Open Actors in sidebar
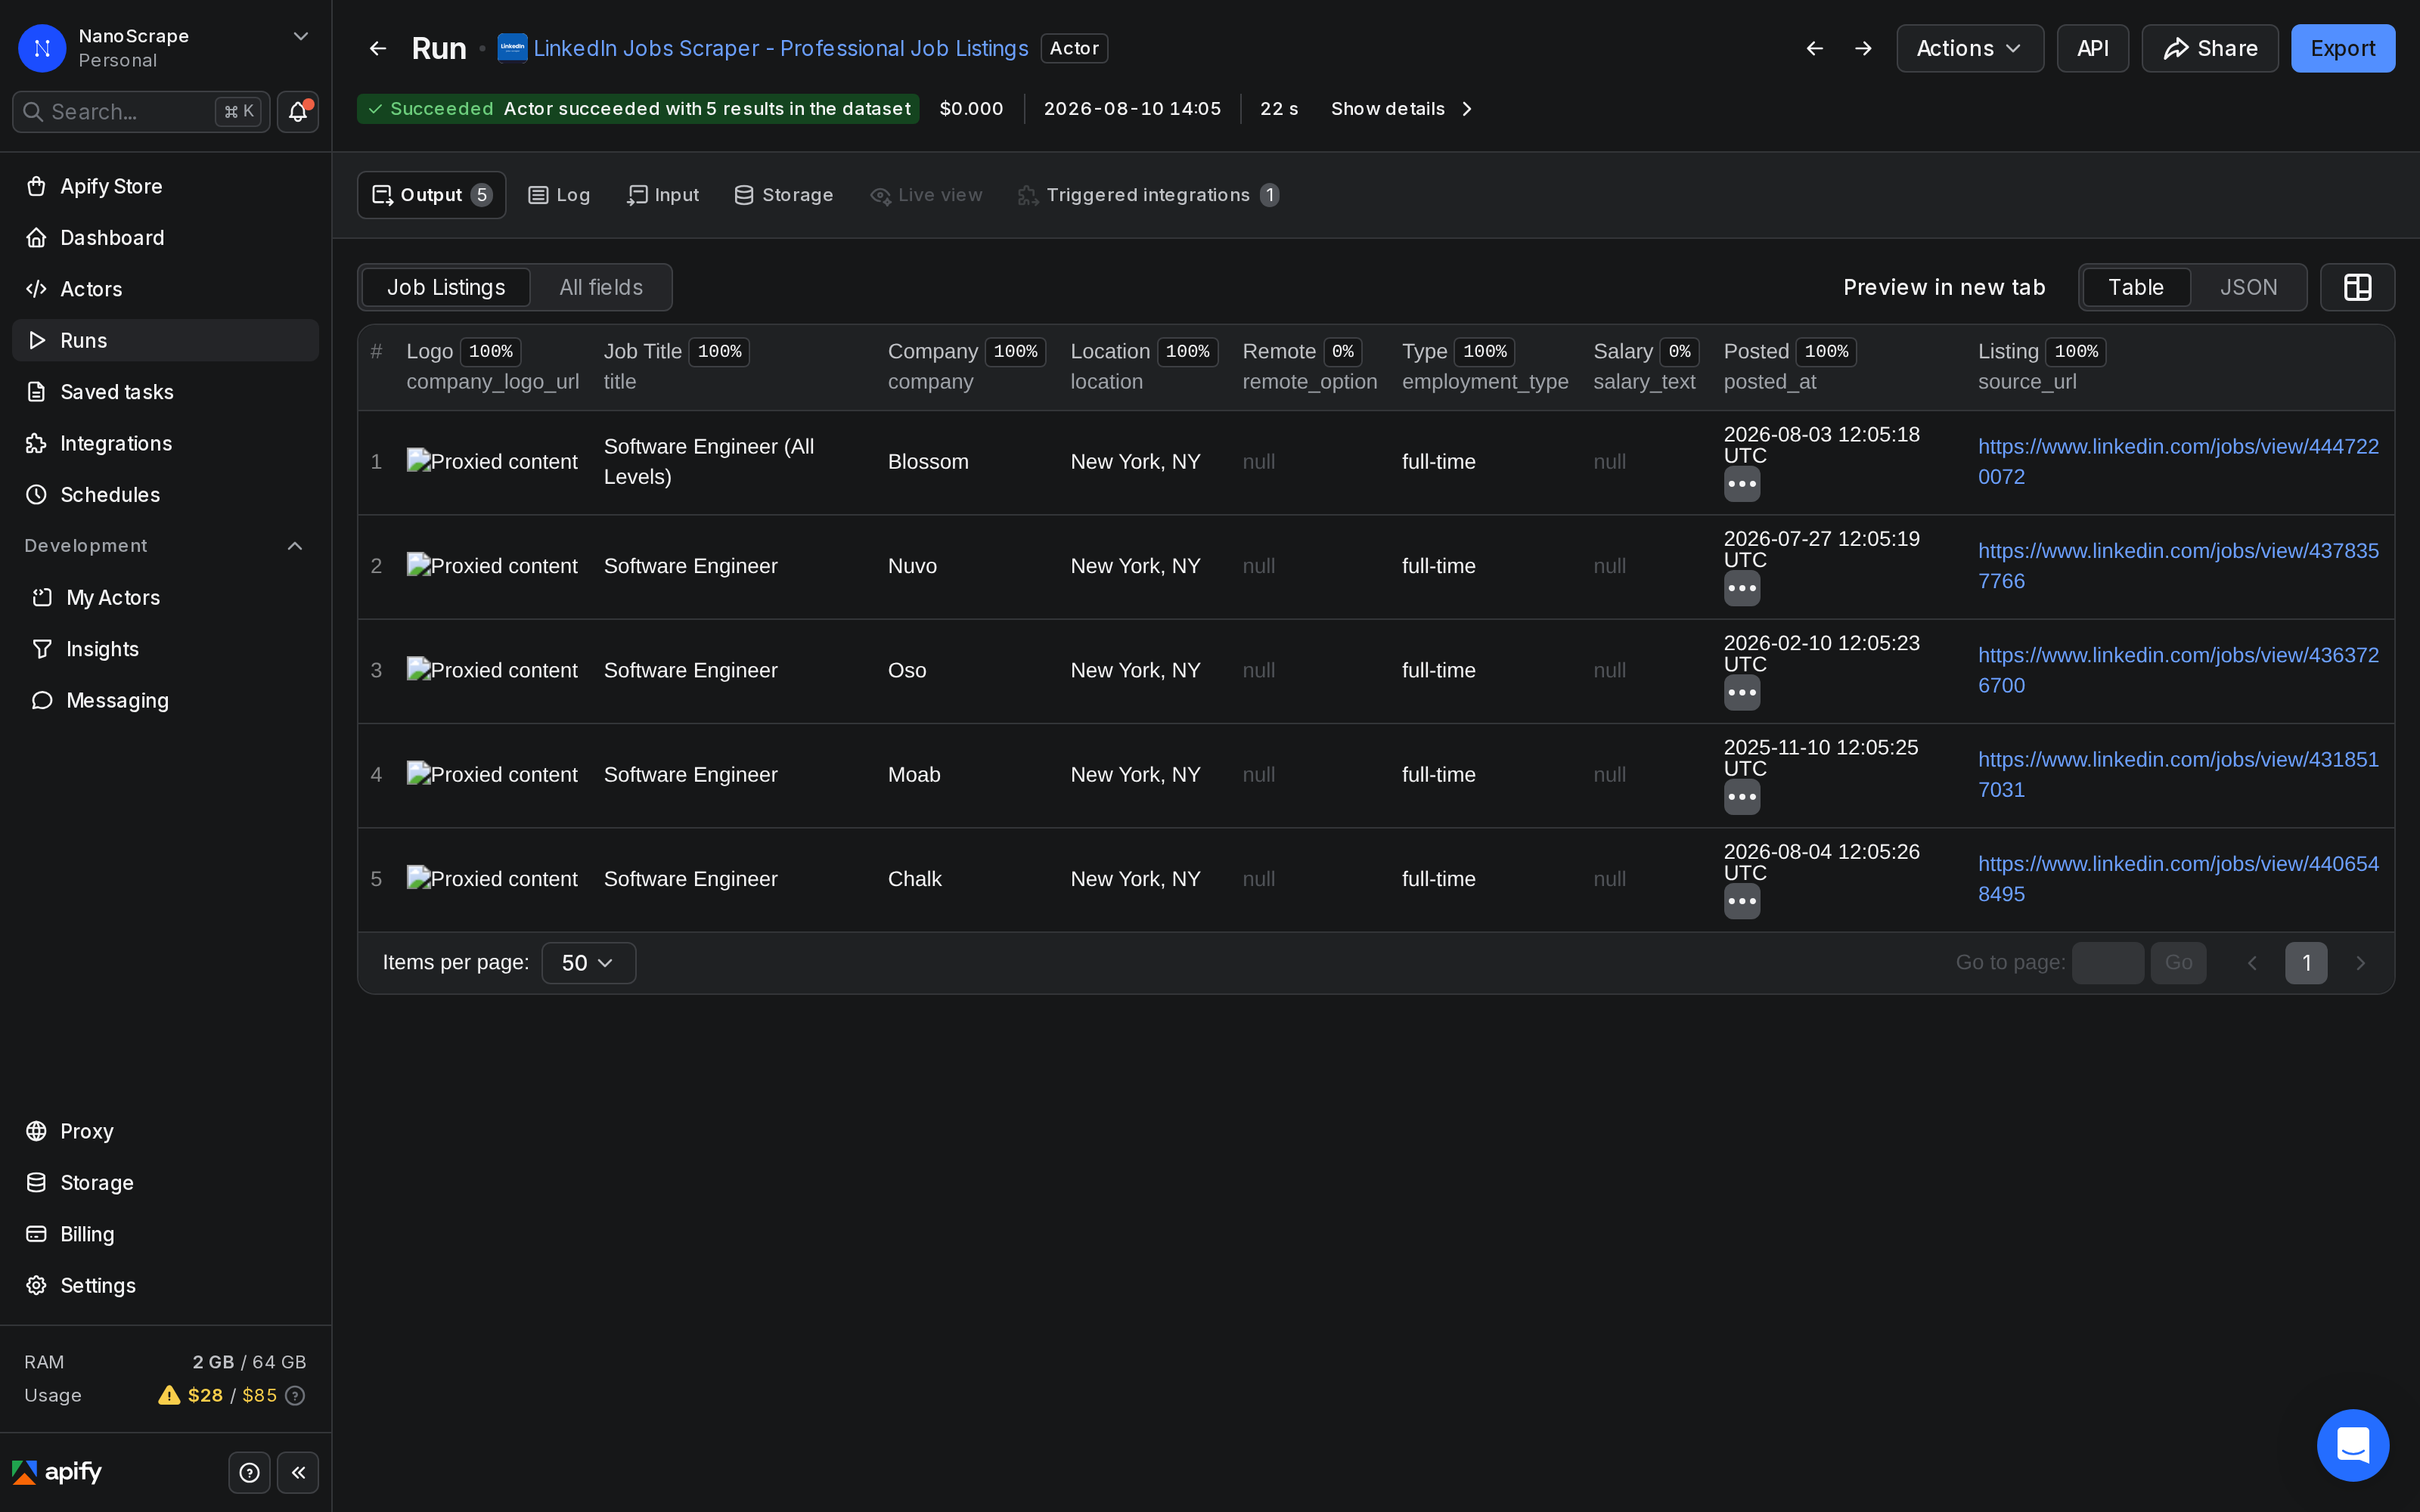 165,289
